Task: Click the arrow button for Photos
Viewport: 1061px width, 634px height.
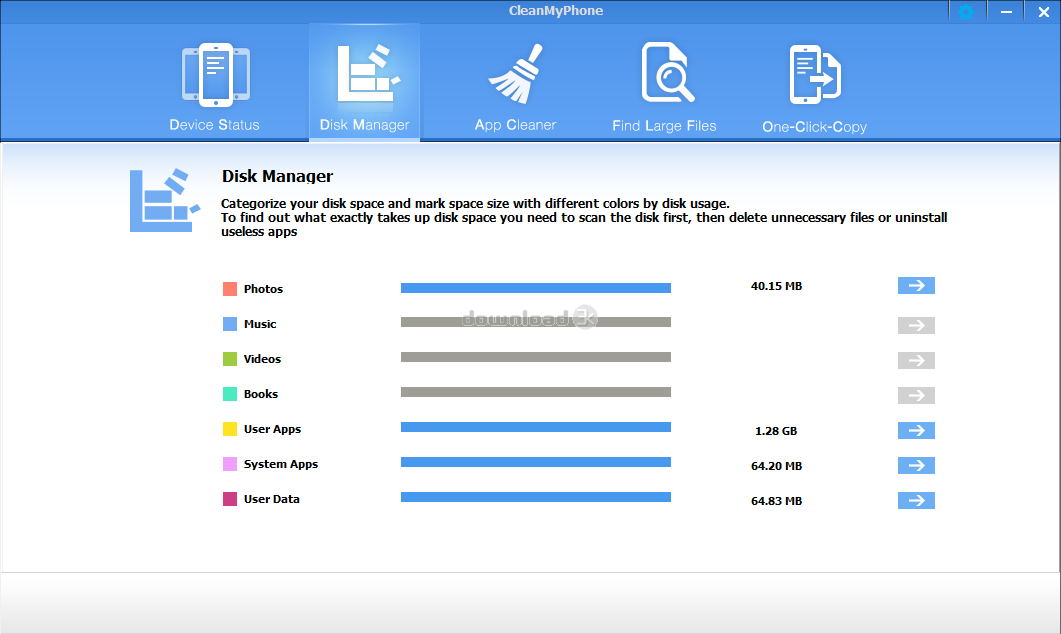Action: coord(916,286)
